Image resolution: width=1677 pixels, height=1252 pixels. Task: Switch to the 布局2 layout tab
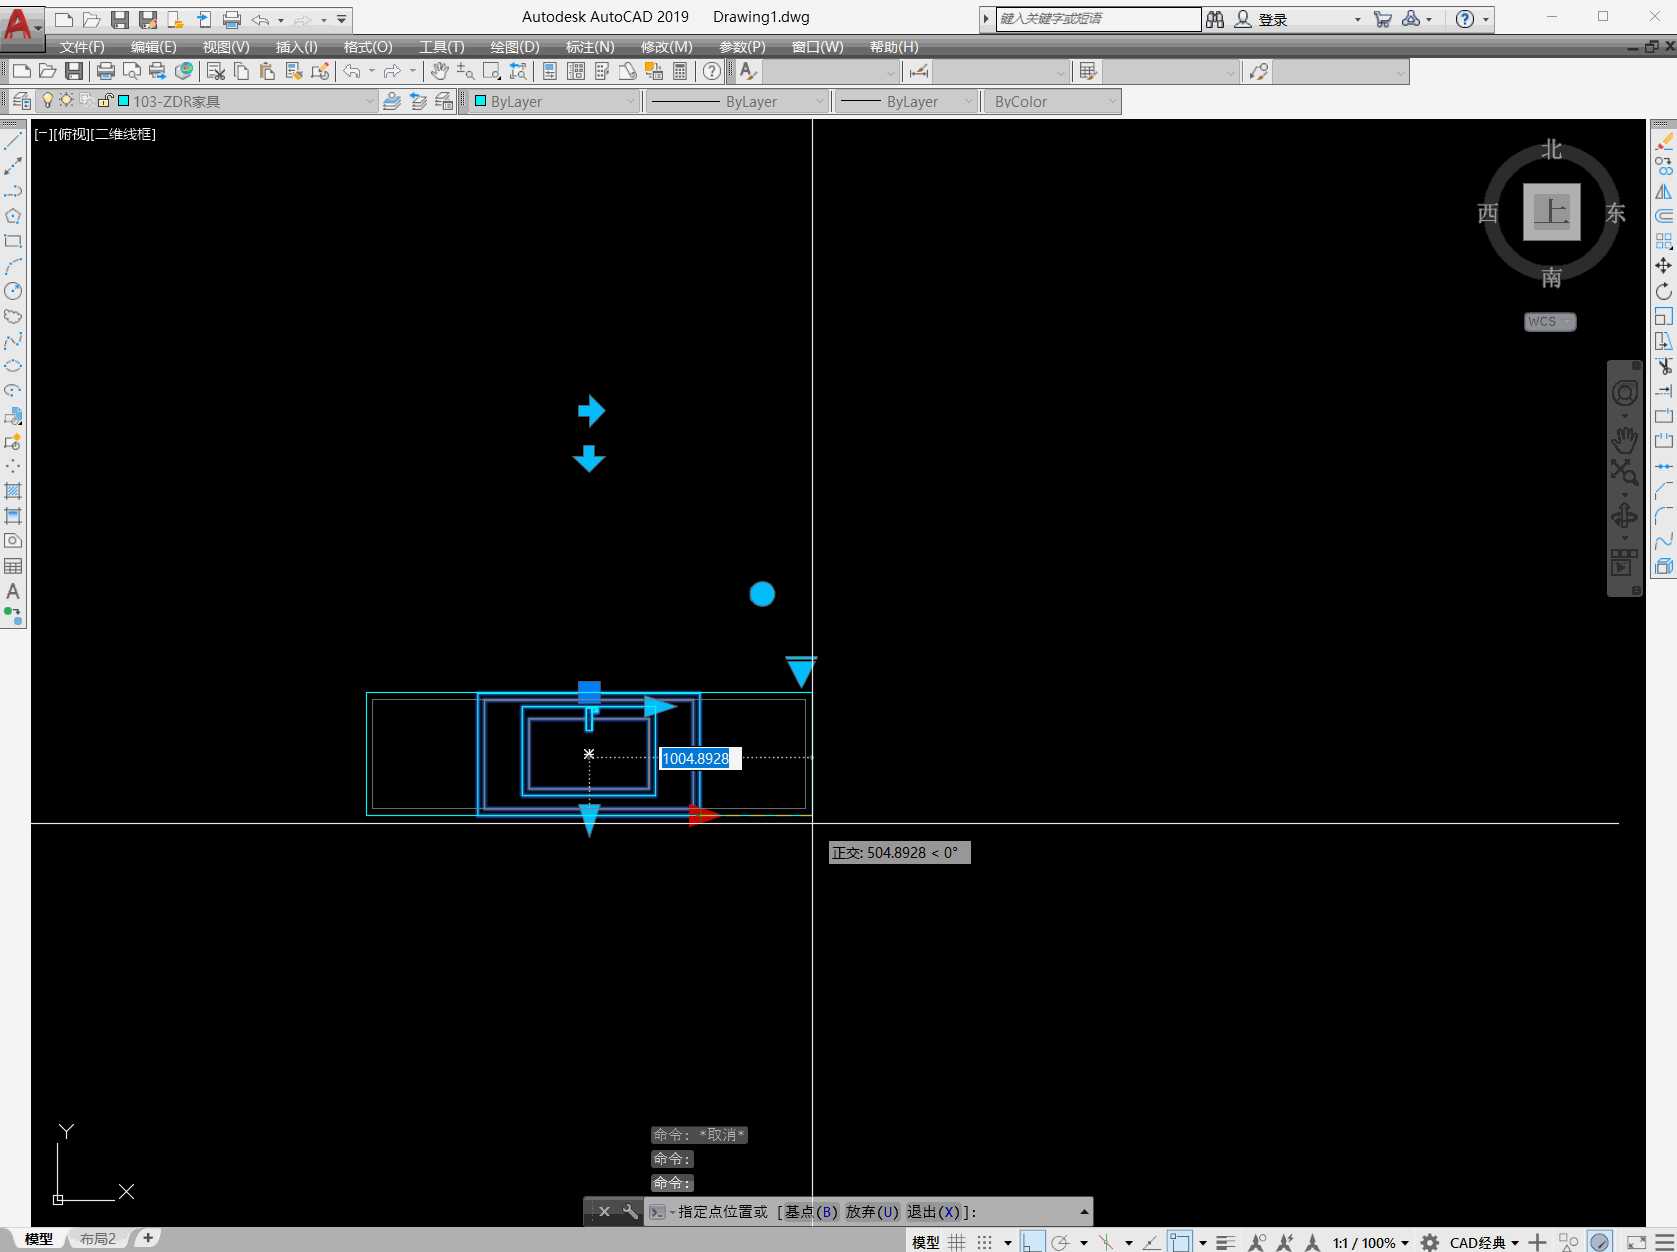coord(98,1239)
